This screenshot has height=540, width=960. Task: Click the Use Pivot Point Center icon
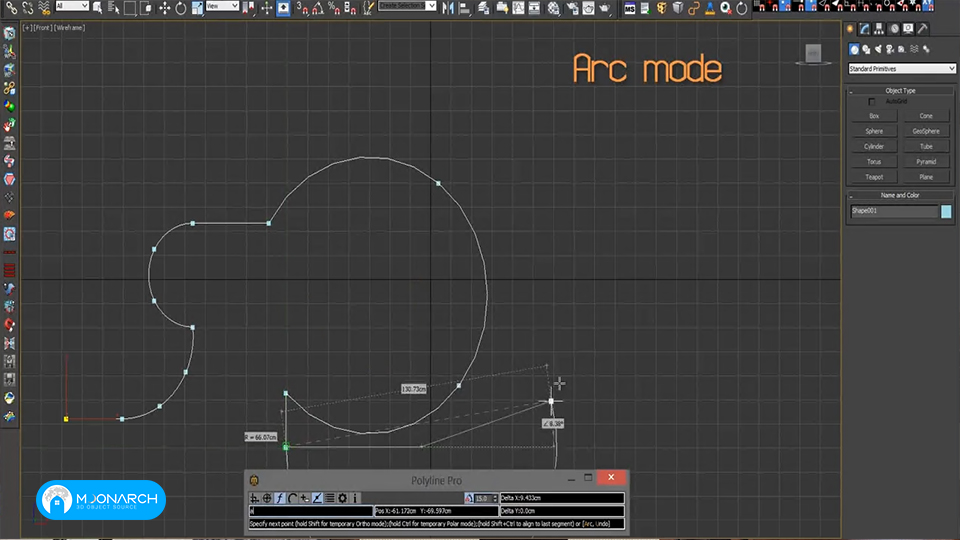[x=249, y=8]
